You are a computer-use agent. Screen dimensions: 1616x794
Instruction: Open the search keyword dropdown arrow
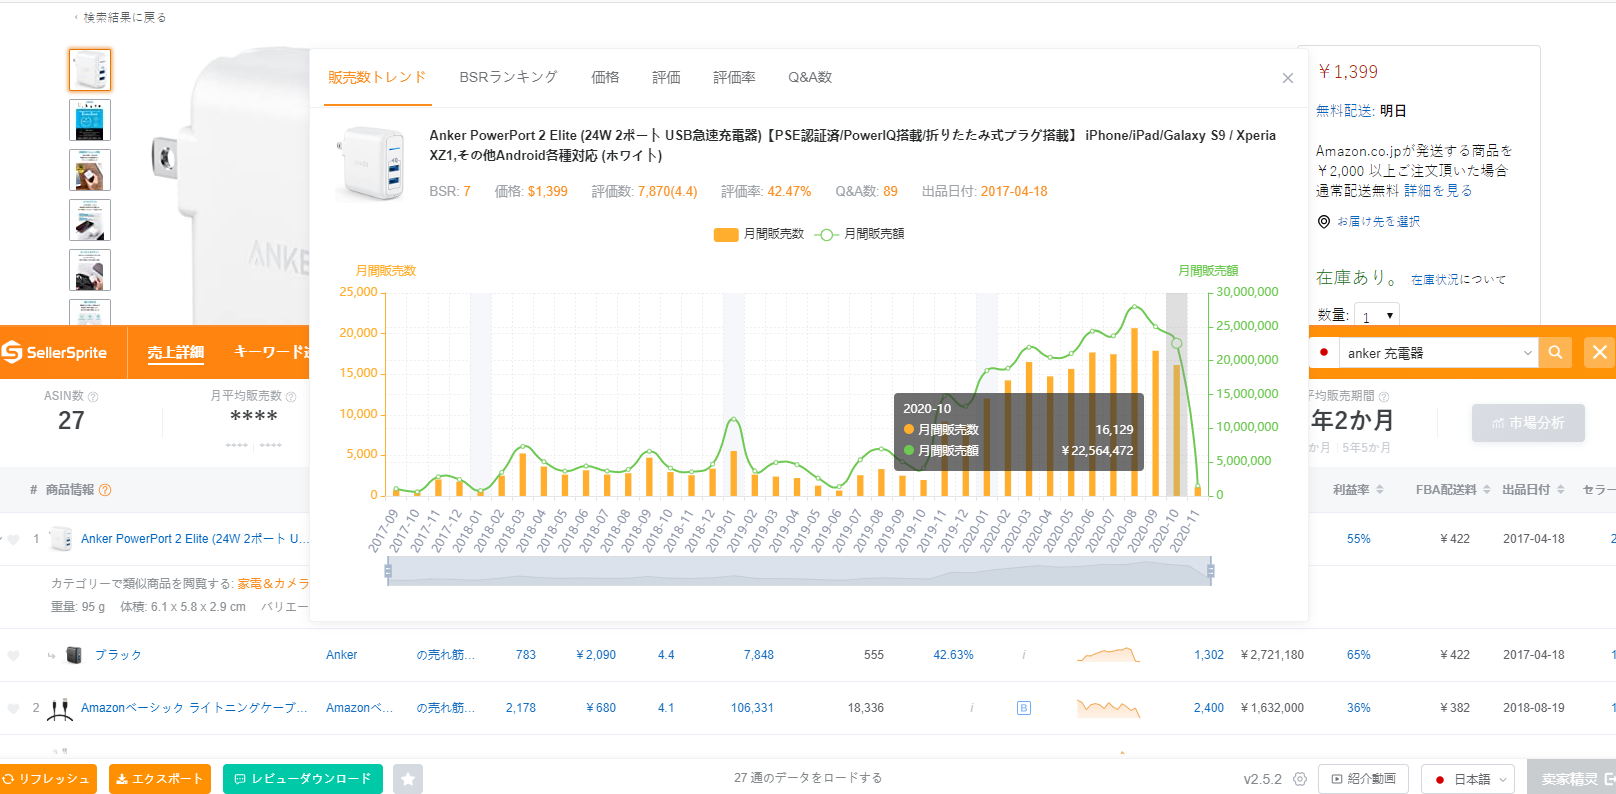pos(1527,353)
